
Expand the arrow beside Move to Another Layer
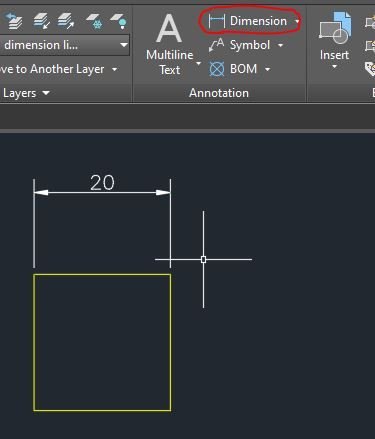point(115,69)
